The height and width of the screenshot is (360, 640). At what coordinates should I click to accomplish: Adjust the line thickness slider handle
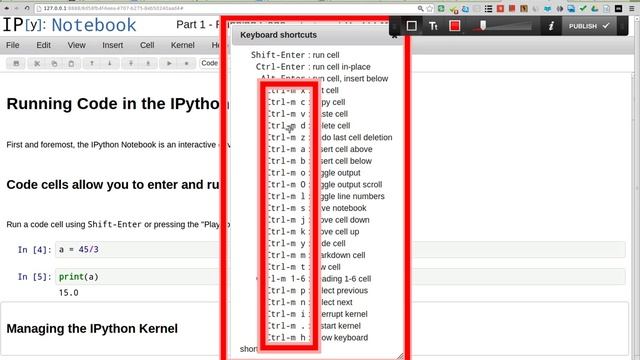[x=483, y=26]
